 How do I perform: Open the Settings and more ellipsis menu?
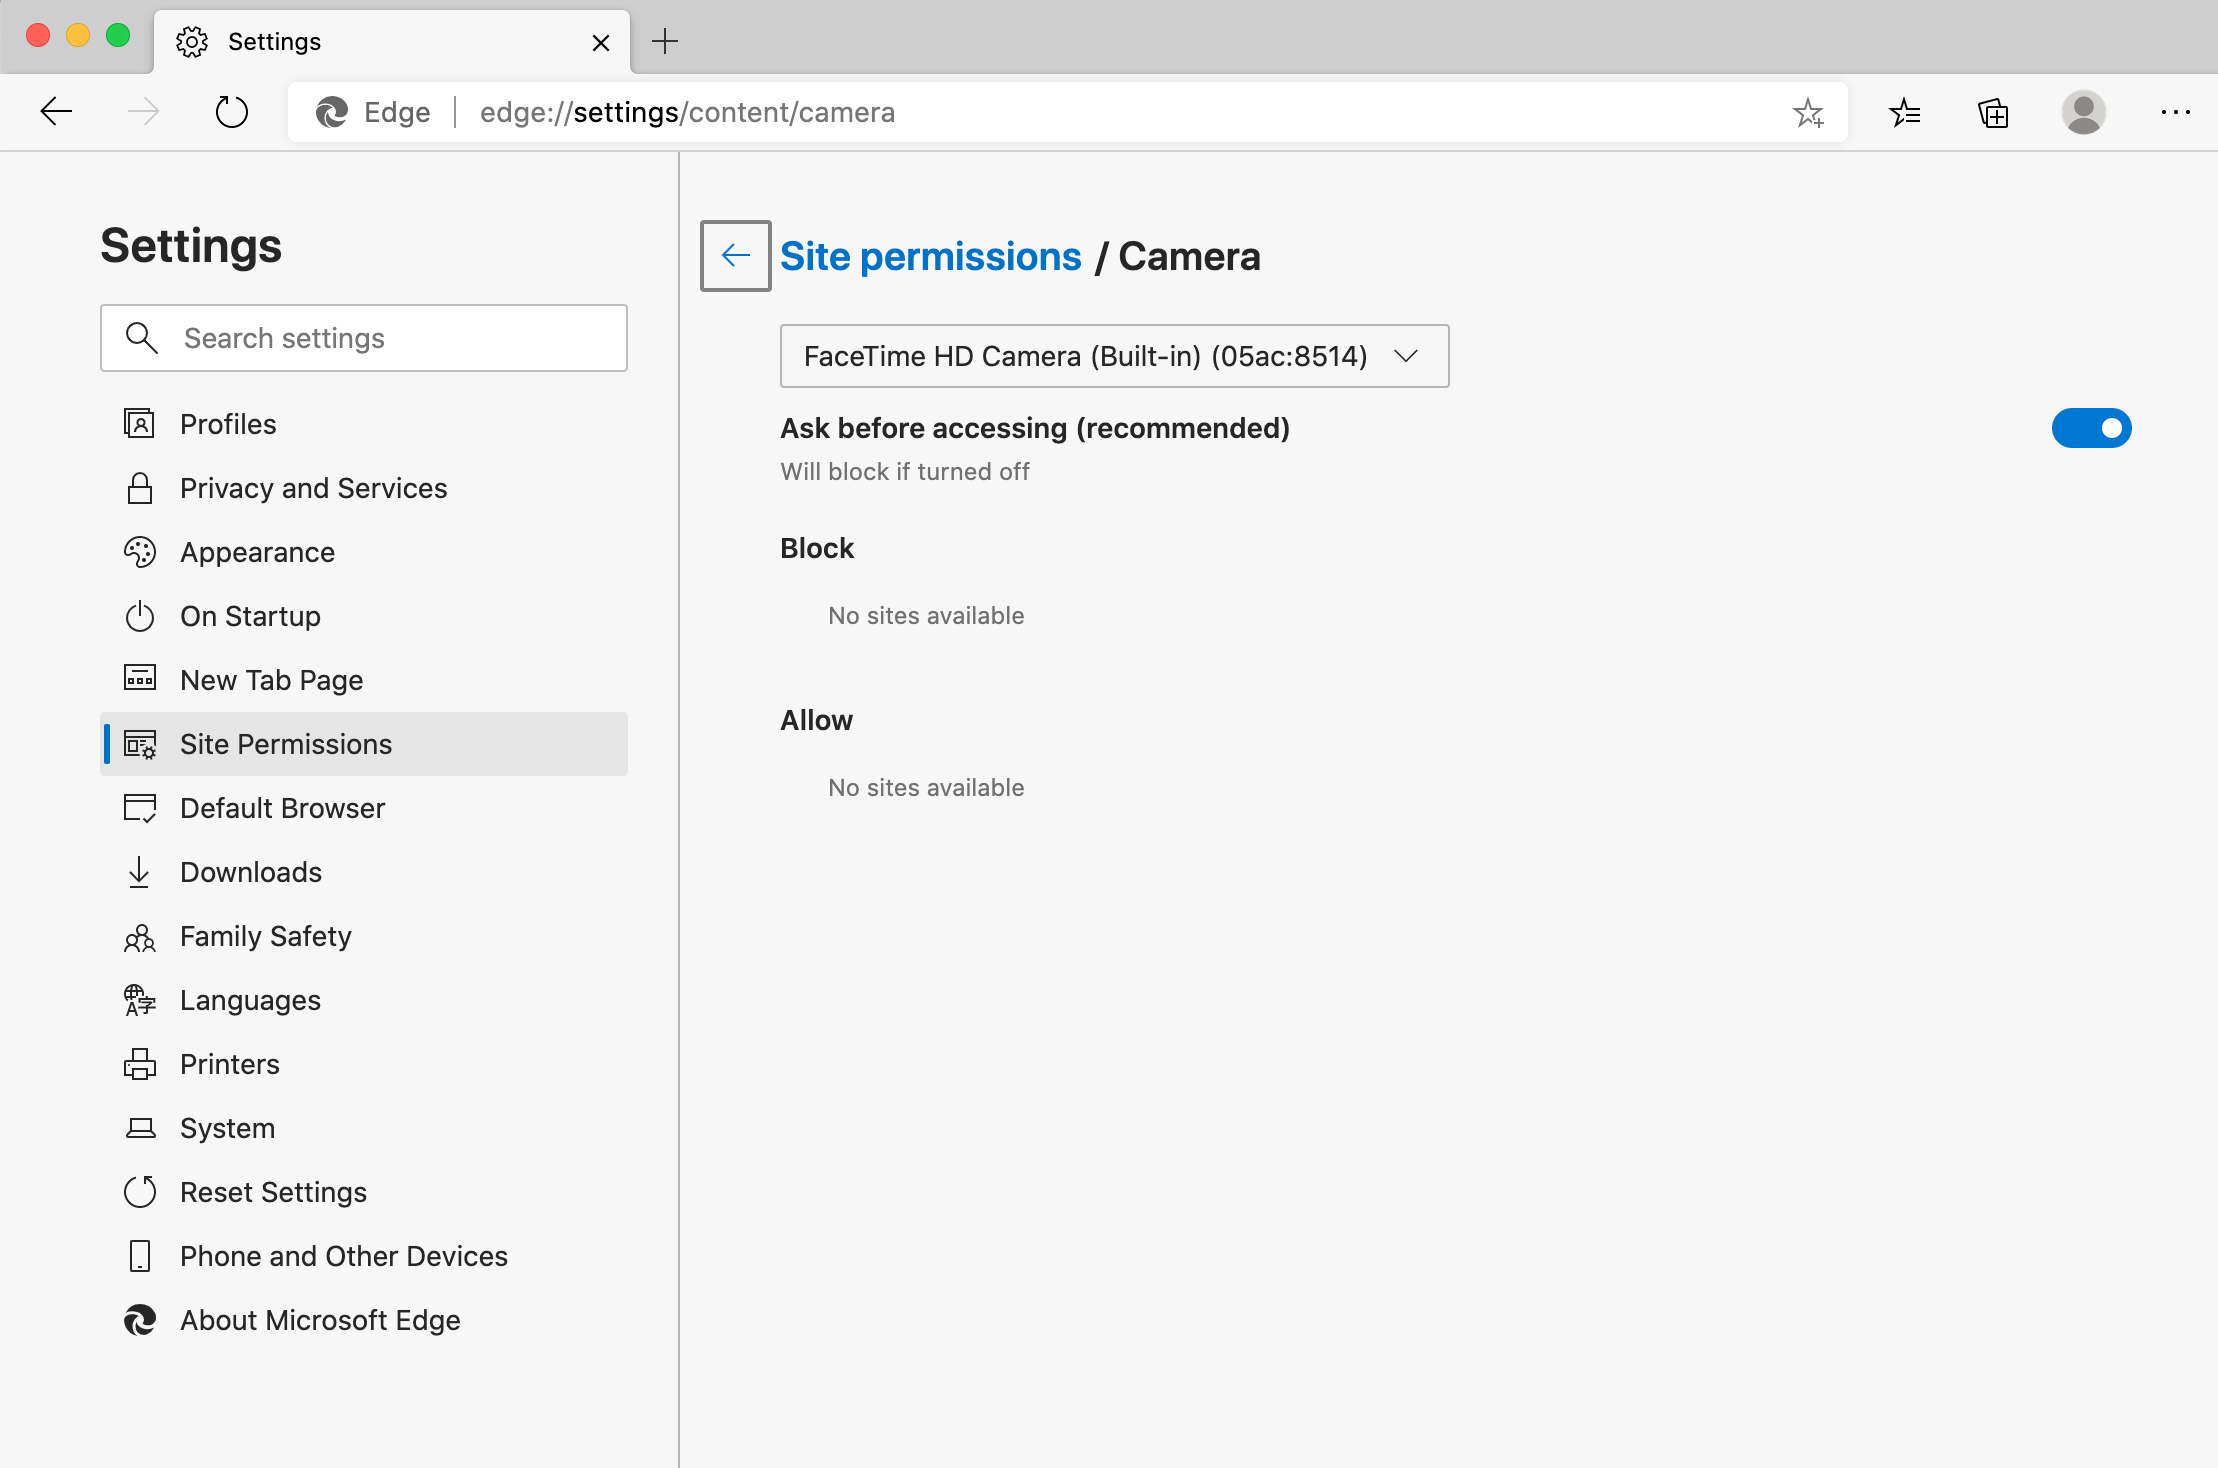(2175, 112)
